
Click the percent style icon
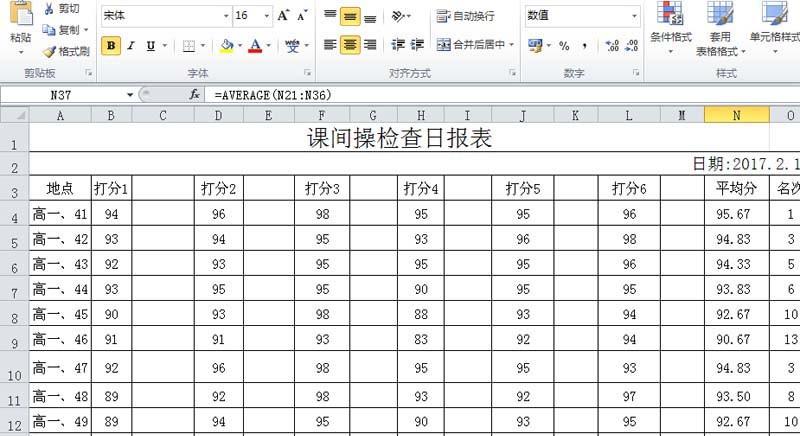pyautogui.click(x=564, y=45)
